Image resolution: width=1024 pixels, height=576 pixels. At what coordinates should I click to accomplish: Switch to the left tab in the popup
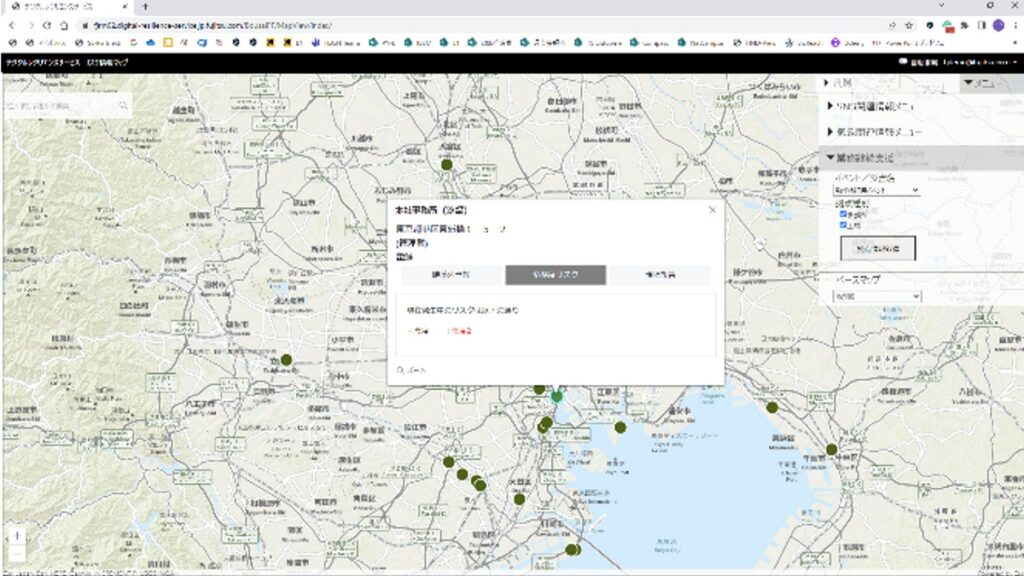[451, 275]
